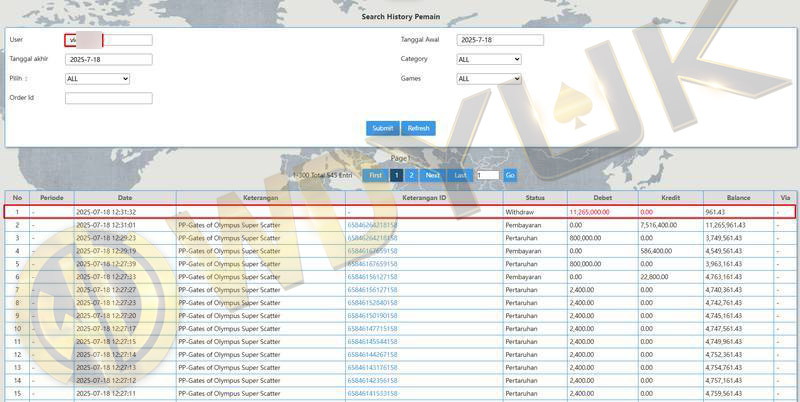This screenshot has width=800, height=402.
Task: Click the Balance column header
Action: click(739, 197)
